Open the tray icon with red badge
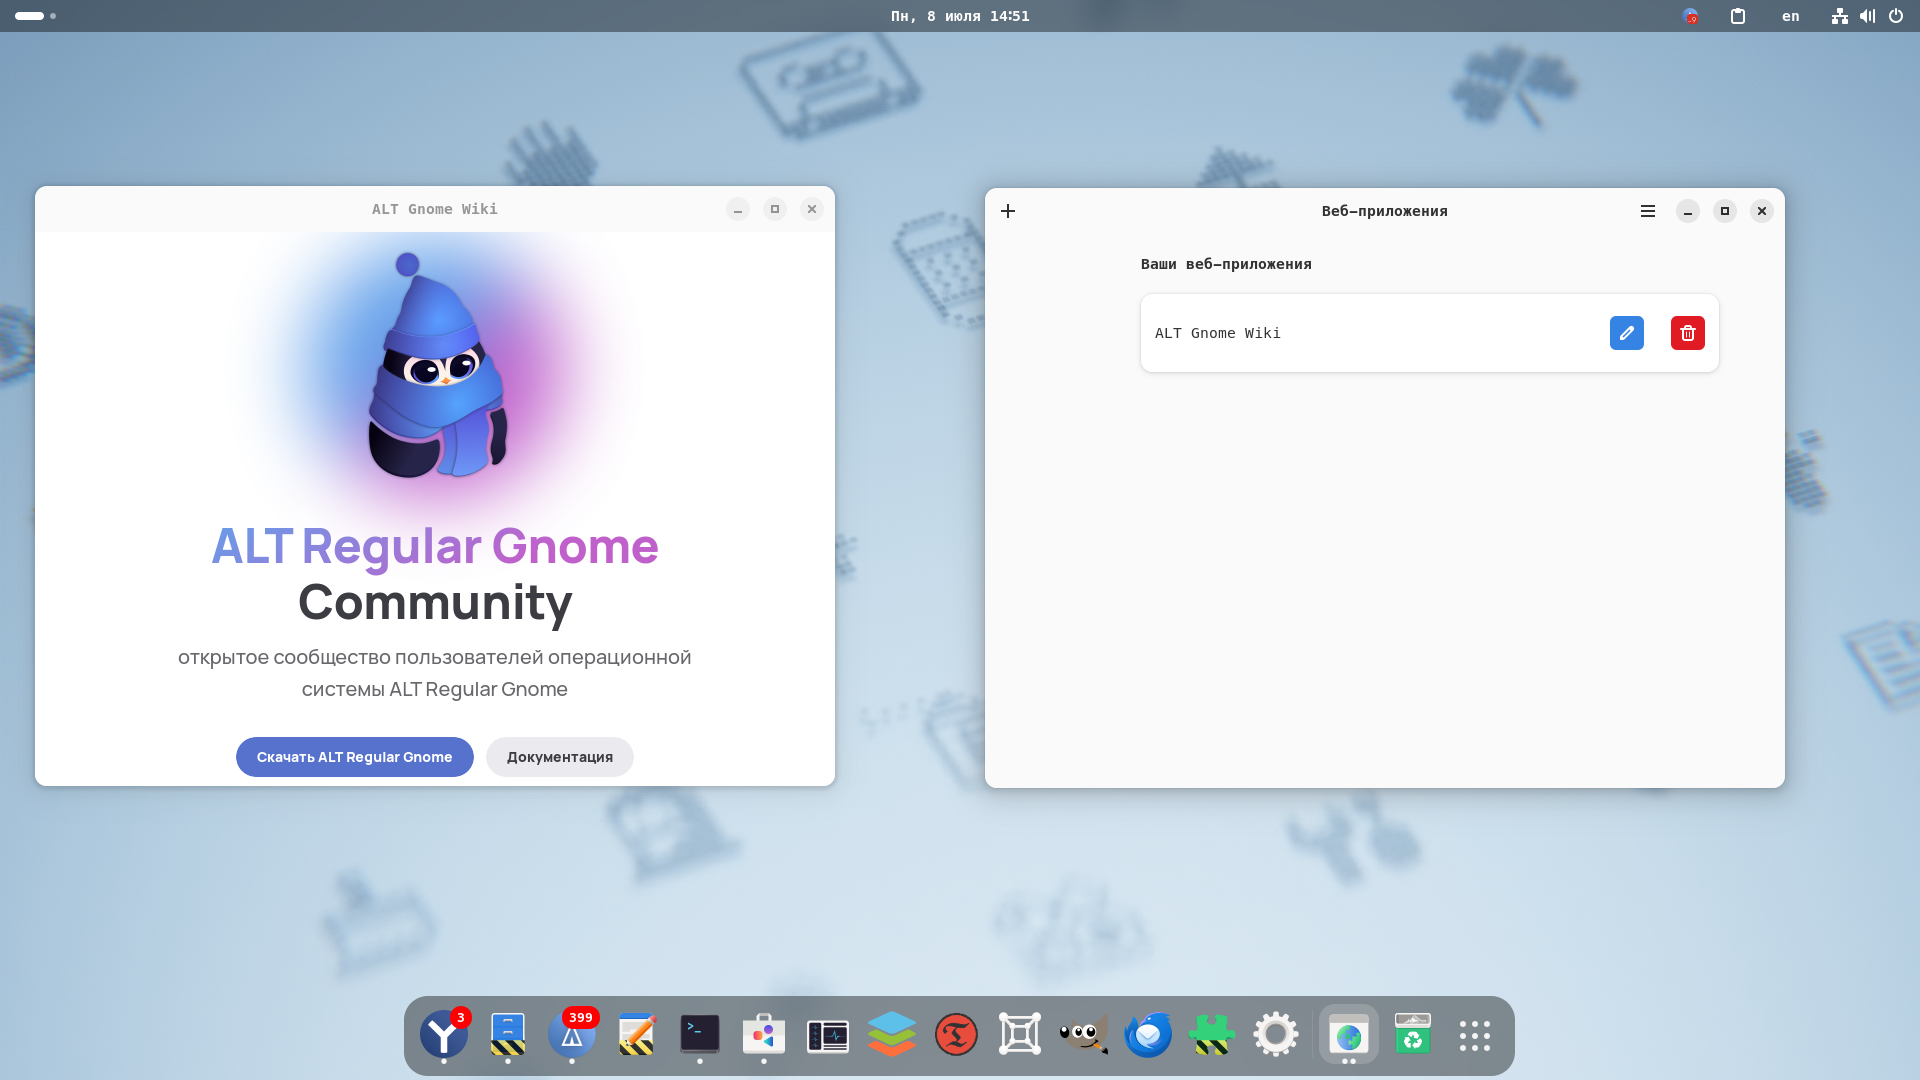The height and width of the screenshot is (1080, 1920). 1690,16
